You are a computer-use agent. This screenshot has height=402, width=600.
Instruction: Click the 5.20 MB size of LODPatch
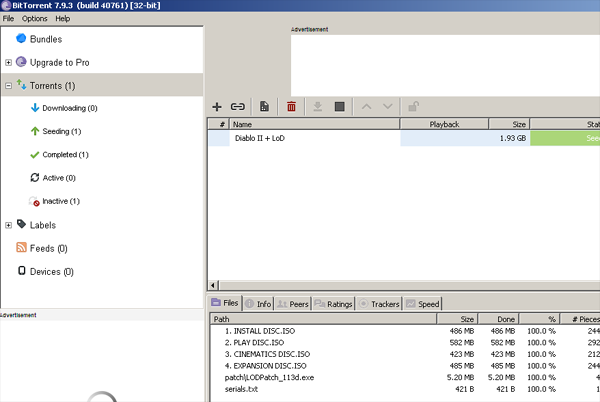tap(460, 378)
